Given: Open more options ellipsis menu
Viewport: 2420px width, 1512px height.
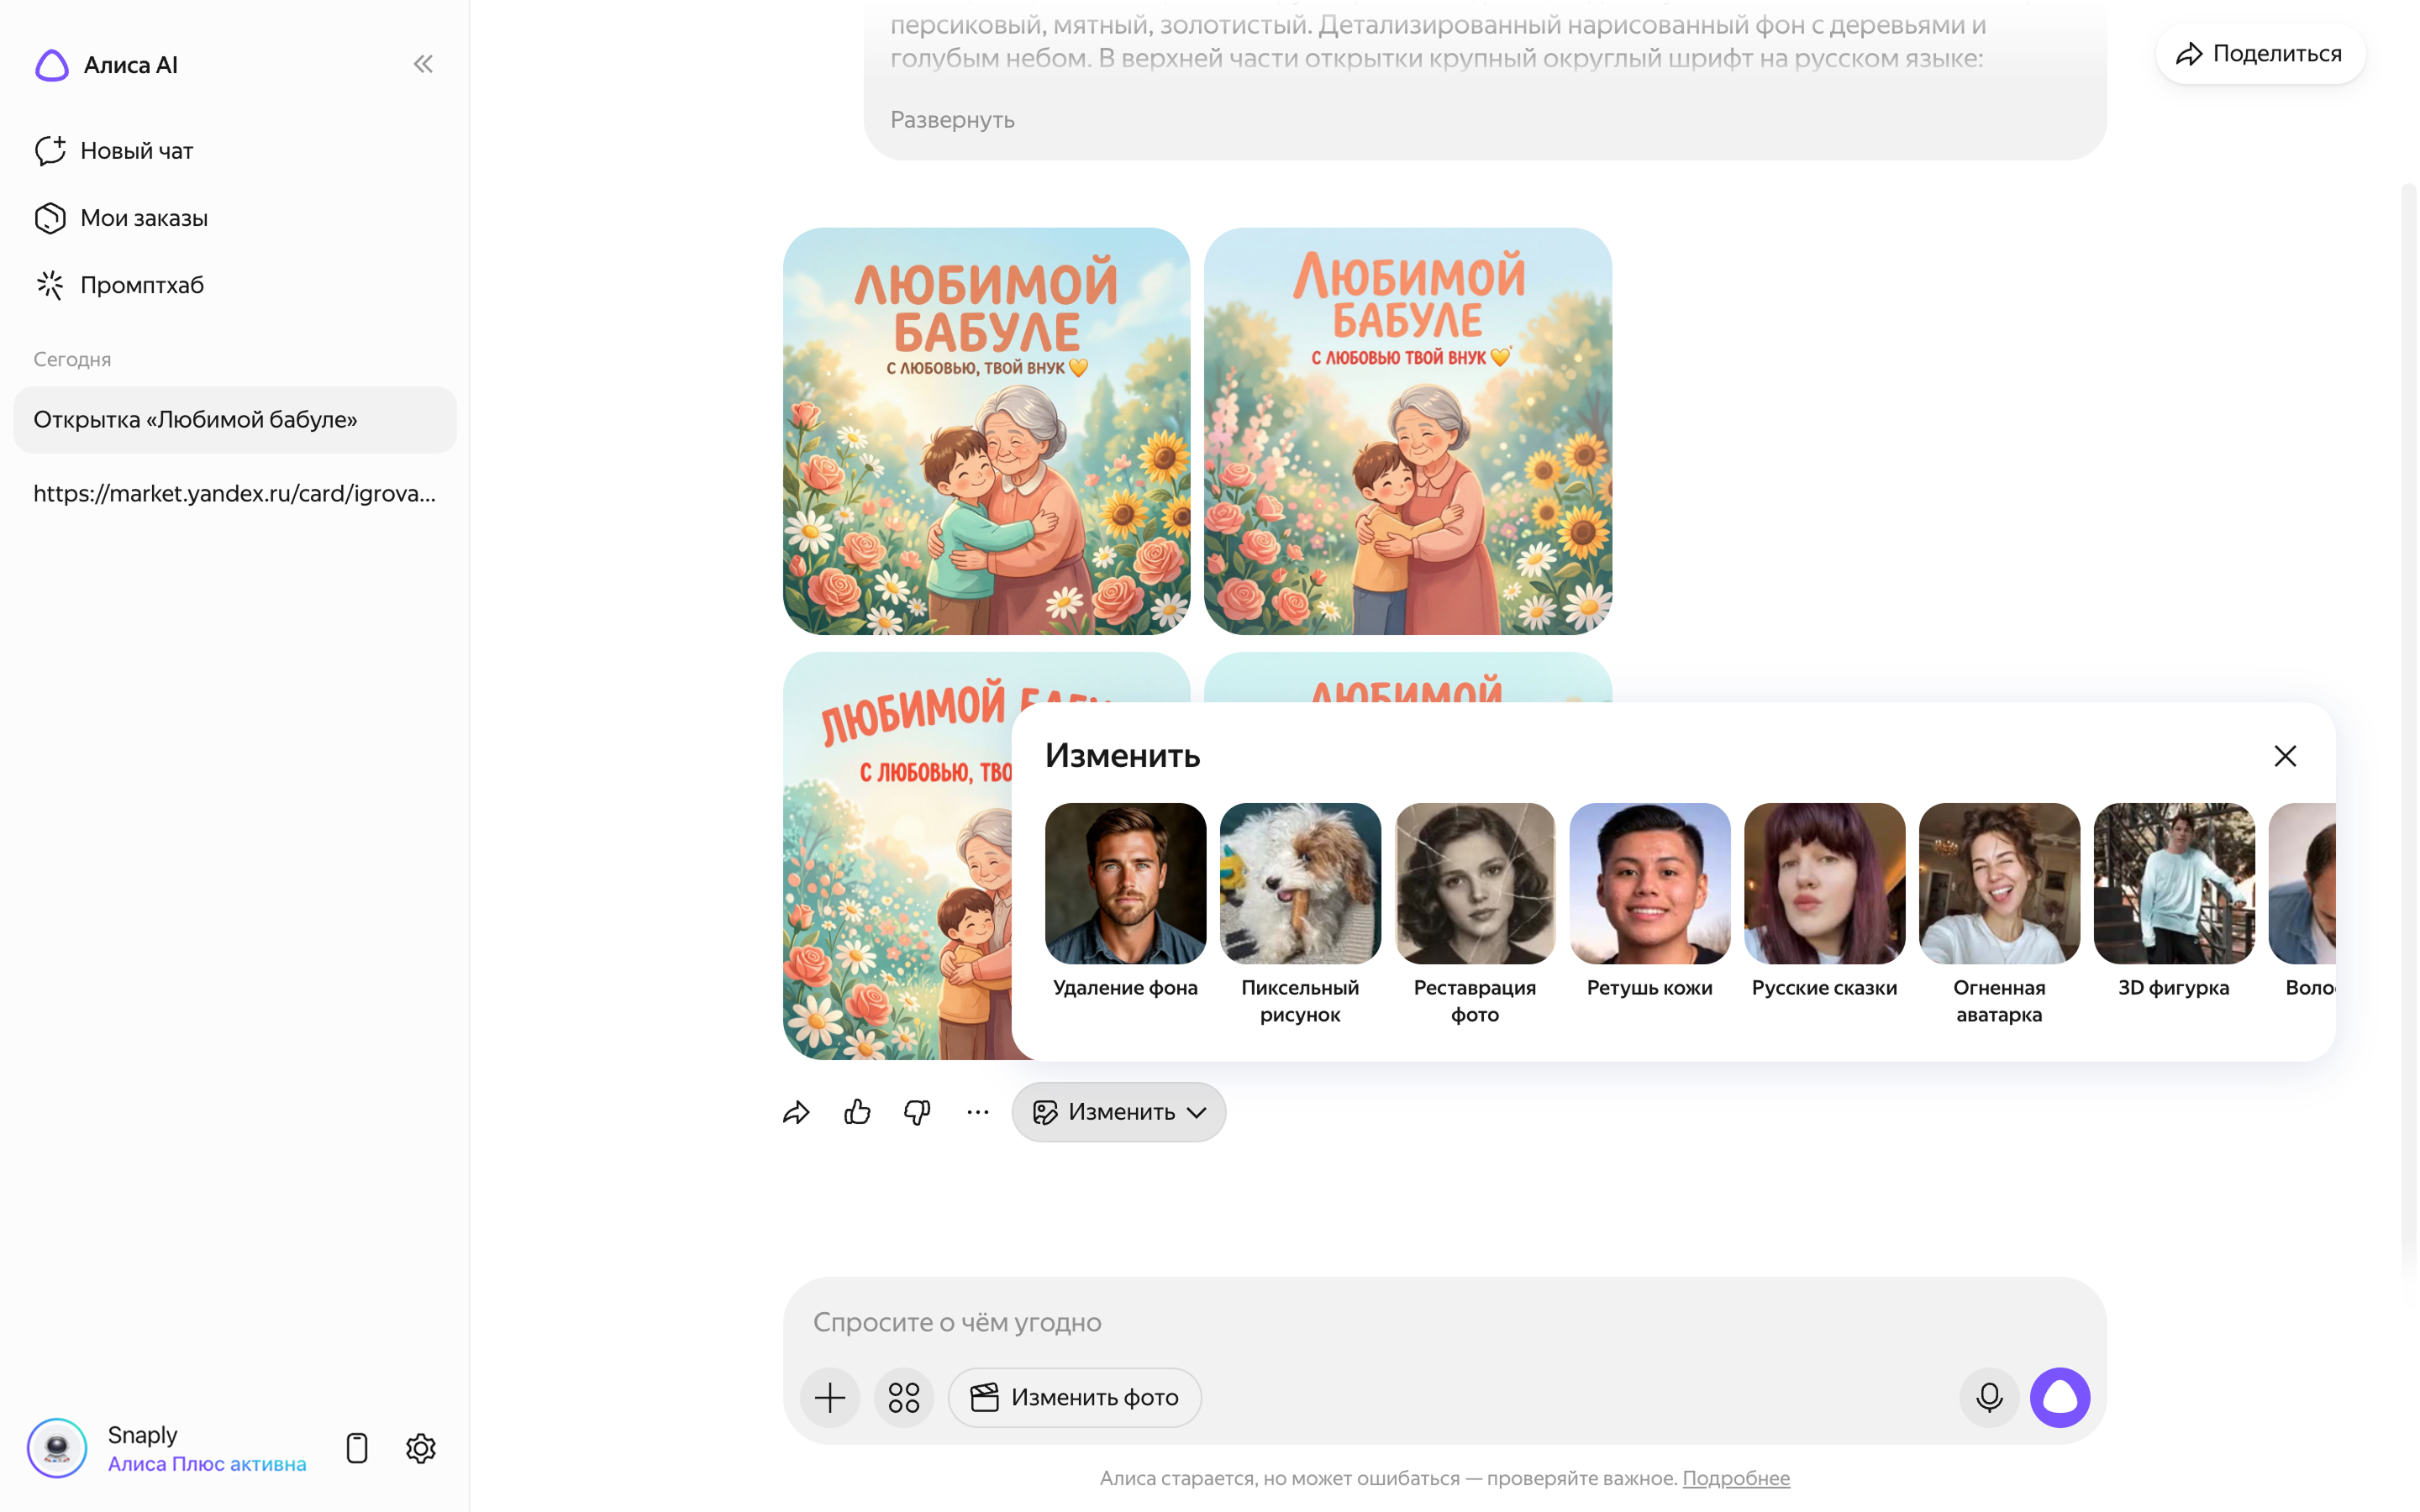Looking at the screenshot, I should tap(978, 1112).
